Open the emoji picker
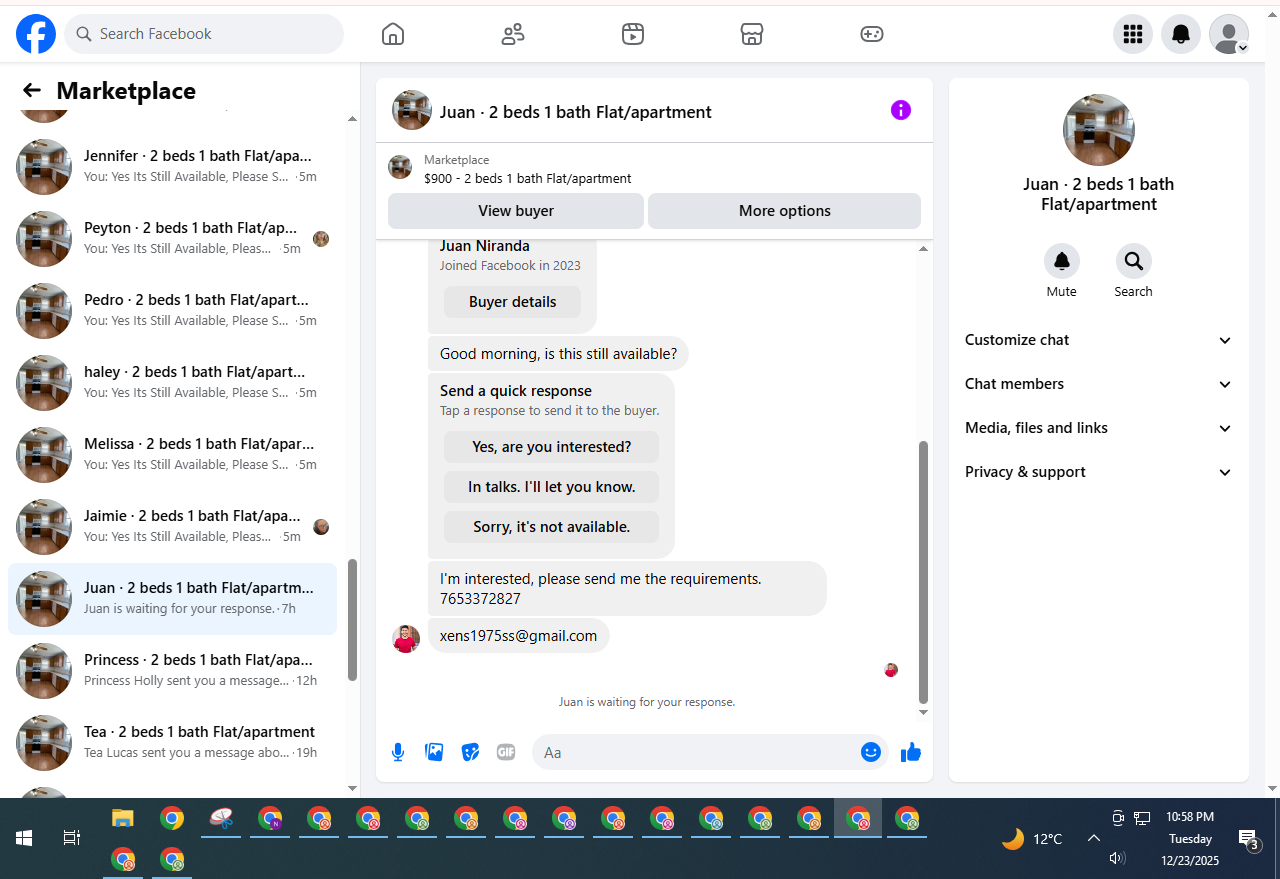 pos(871,752)
